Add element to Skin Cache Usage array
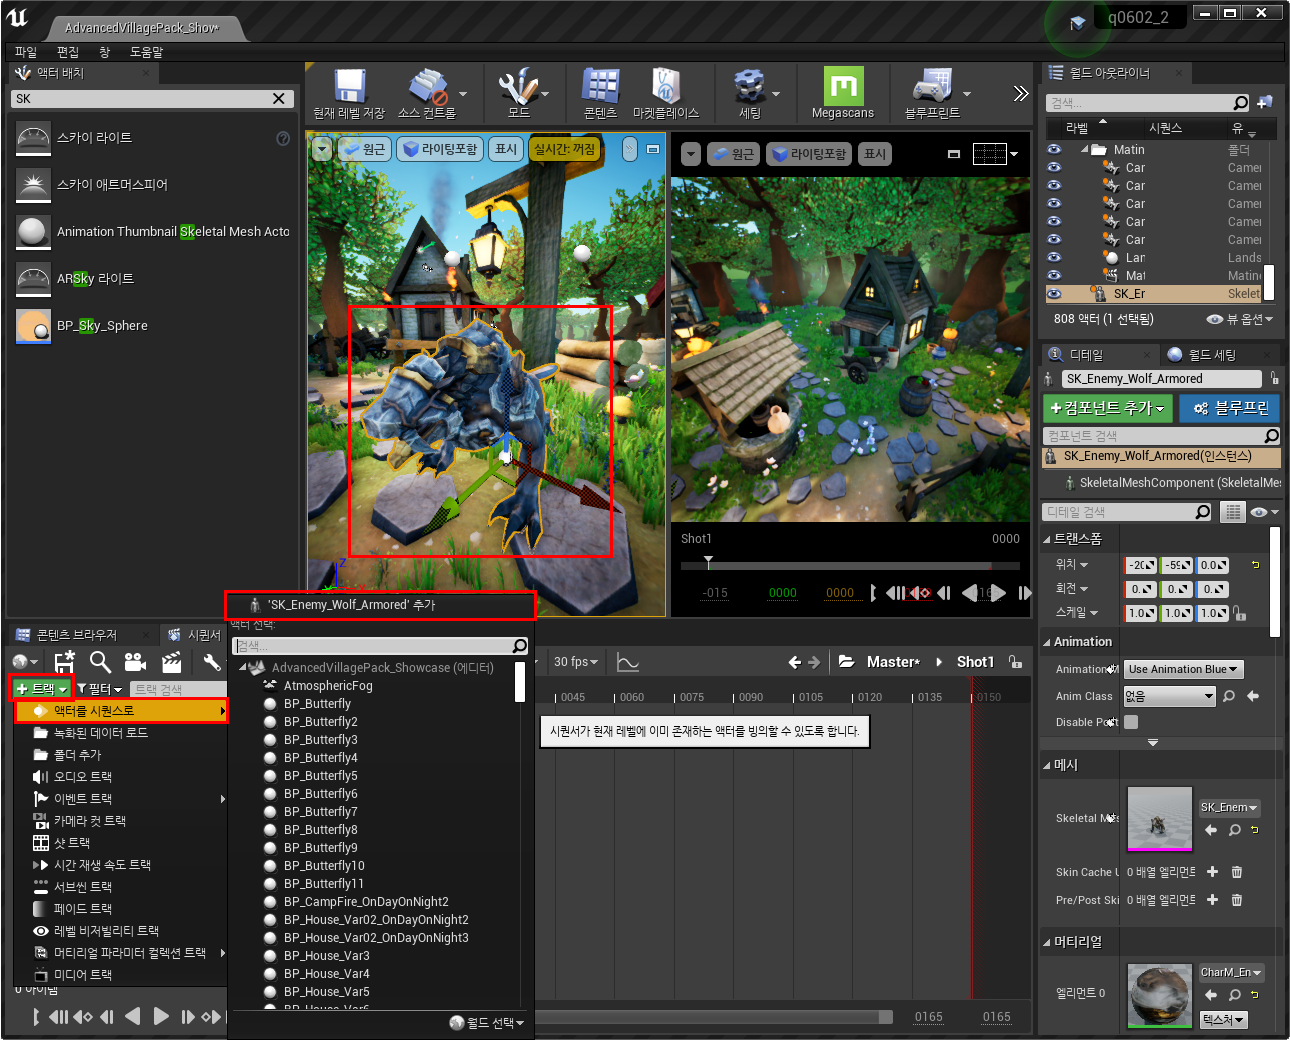Screen dimensions: 1290x1040 pos(1213,872)
